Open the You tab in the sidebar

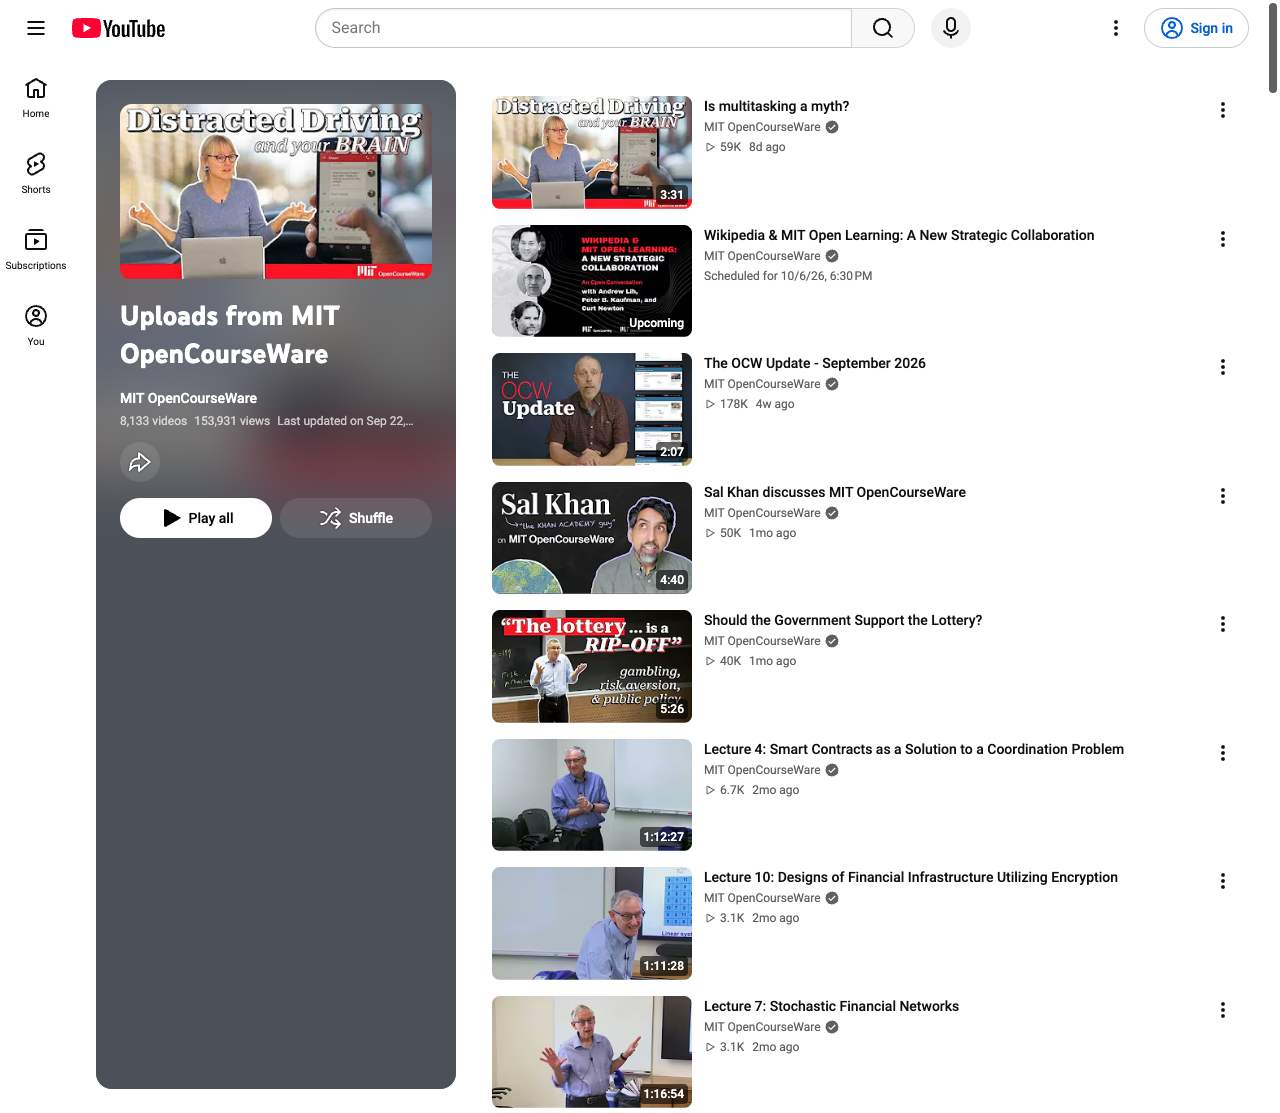click(x=36, y=326)
